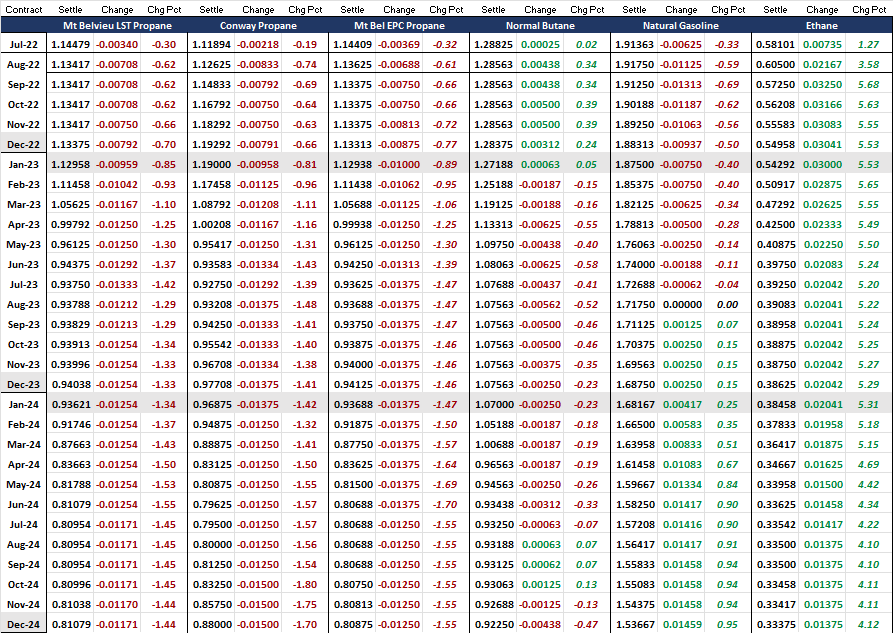Image resolution: width=893 pixels, height=633 pixels.
Task: Select Dec-22 Normal Butane settle 1.28375
Action: (x=493, y=145)
